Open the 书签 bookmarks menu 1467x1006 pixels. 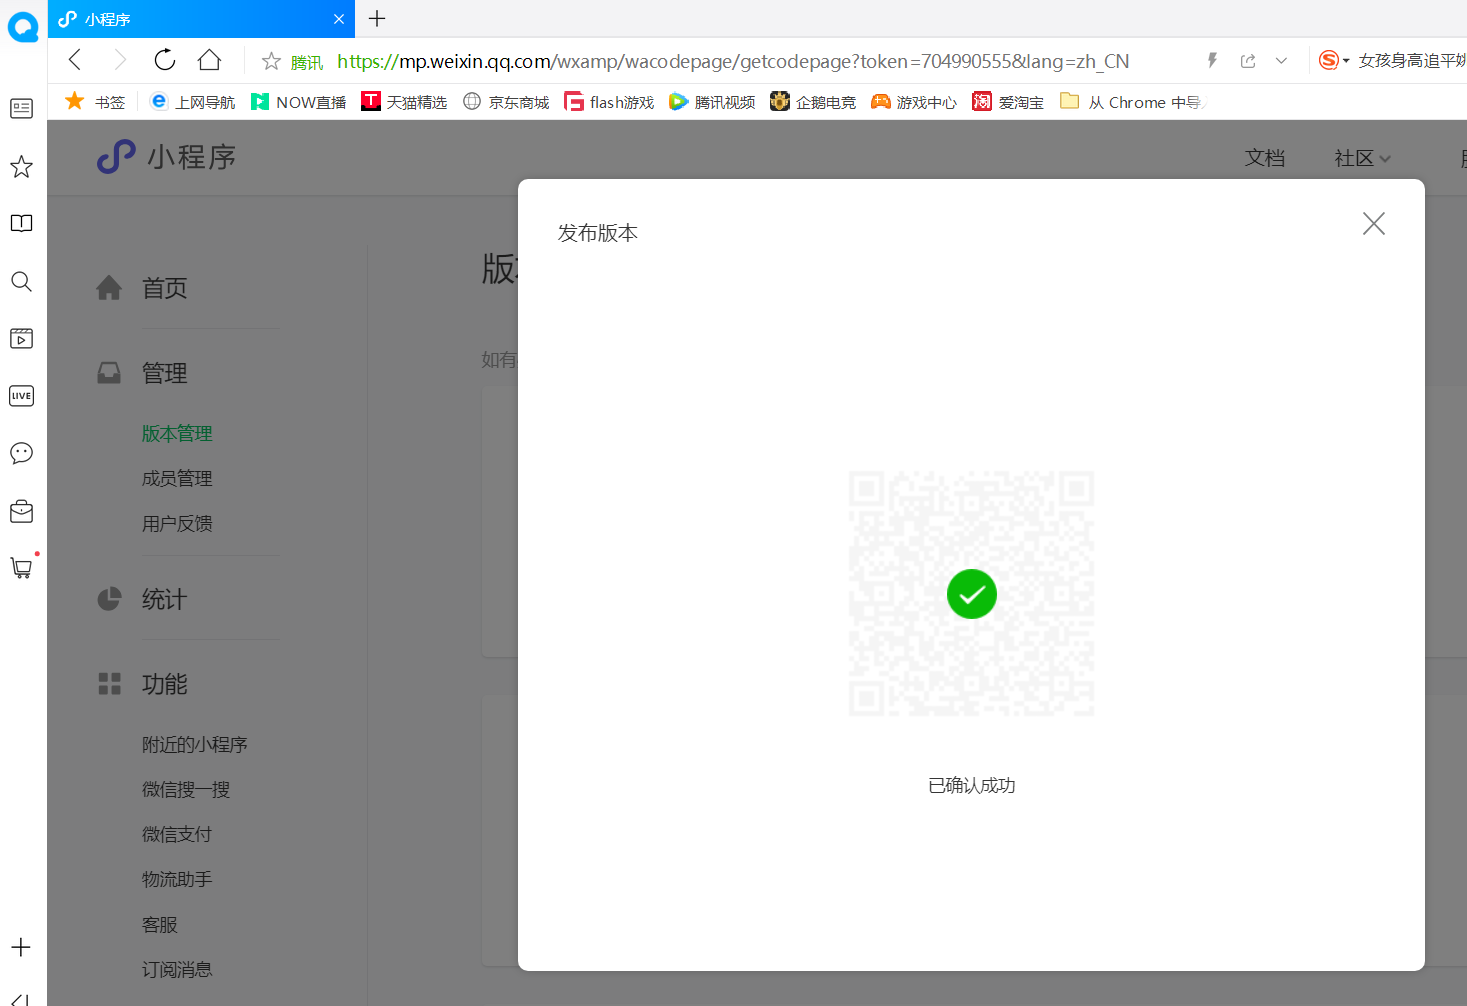tap(95, 102)
